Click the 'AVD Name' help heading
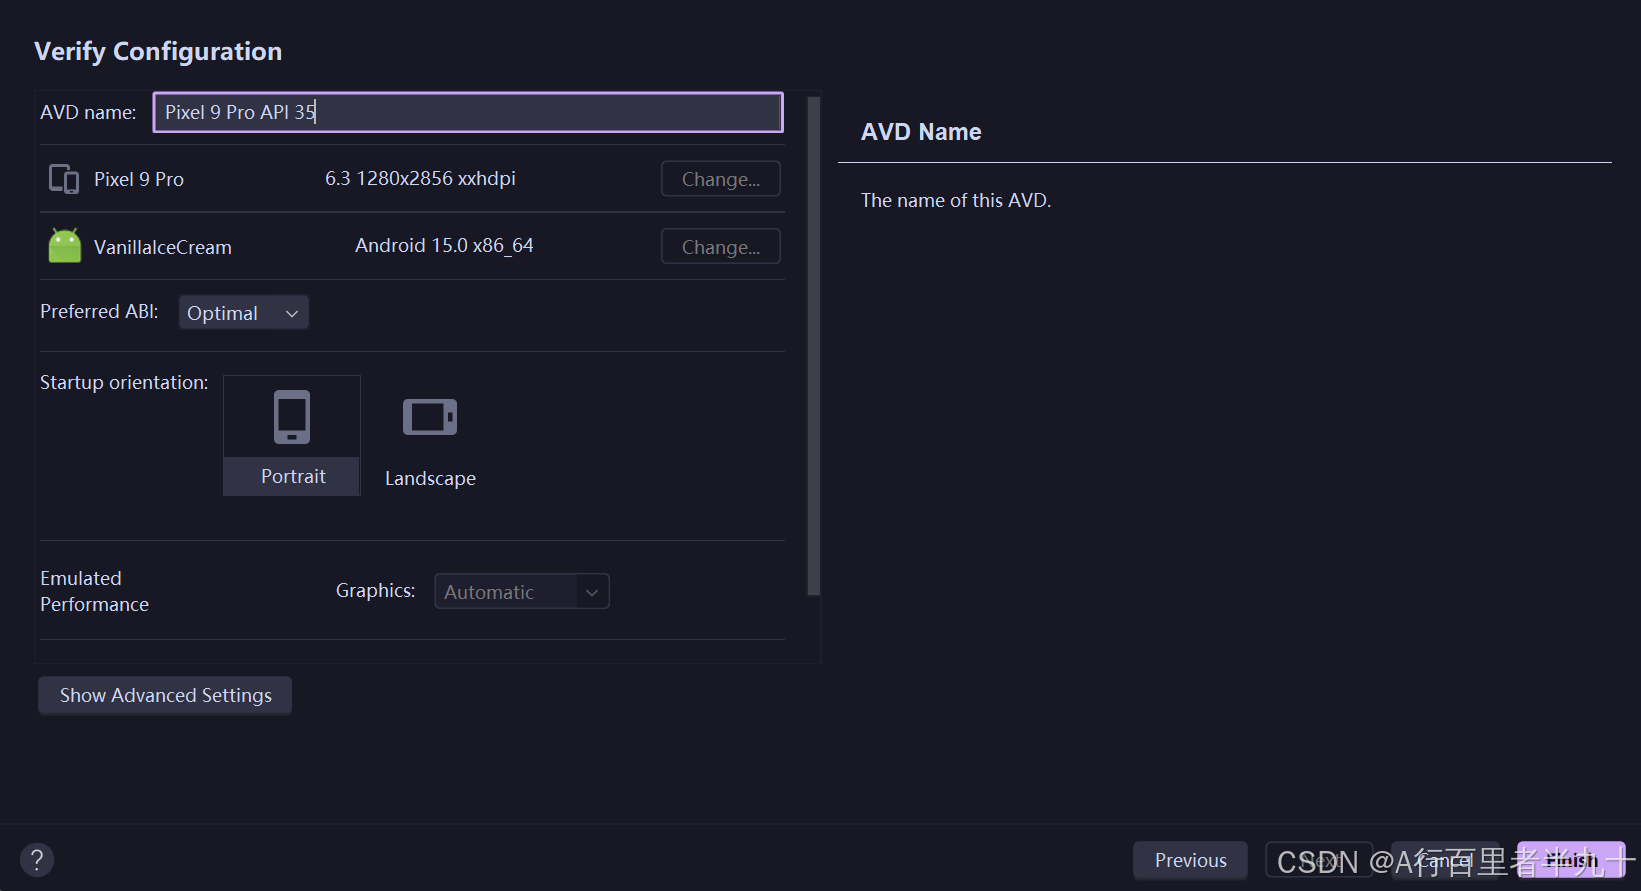 [921, 132]
